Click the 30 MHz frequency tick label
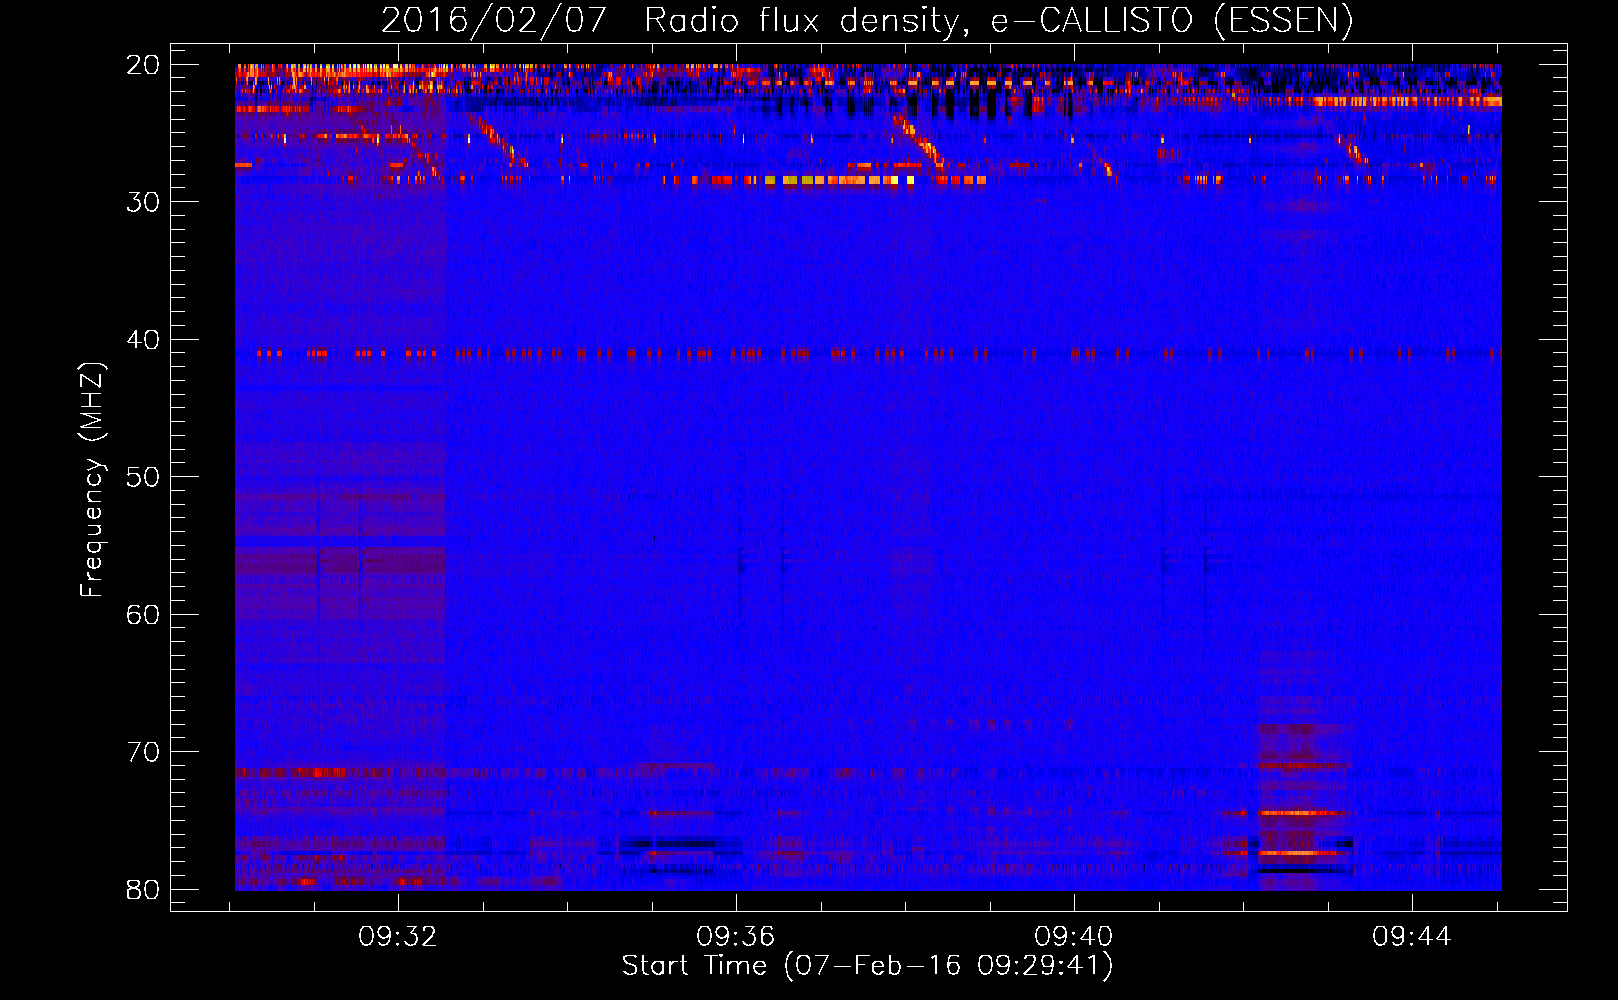The image size is (1618, 1000). click(x=143, y=202)
